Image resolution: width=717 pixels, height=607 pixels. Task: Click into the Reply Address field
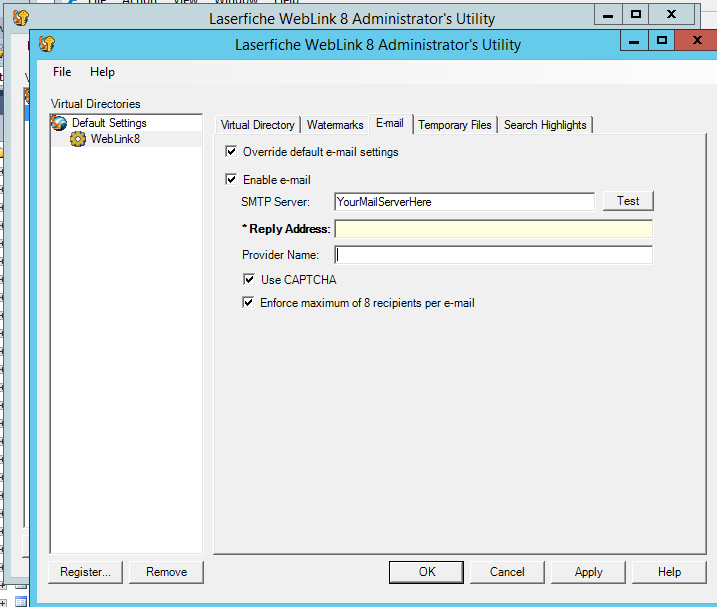tap(493, 229)
